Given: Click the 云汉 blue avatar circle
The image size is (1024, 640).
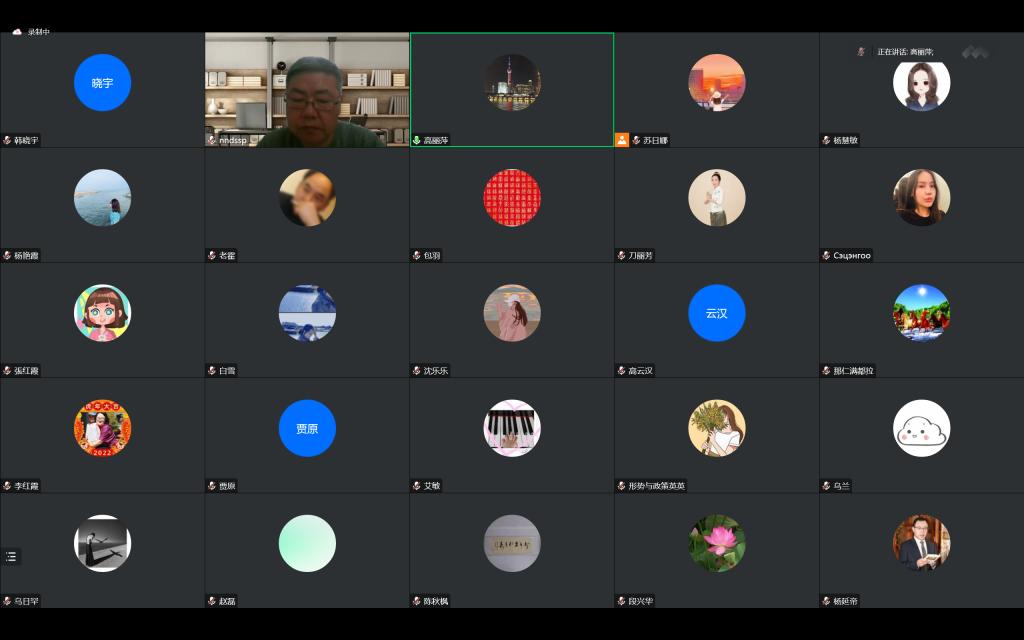Looking at the screenshot, I should coord(717,313).
